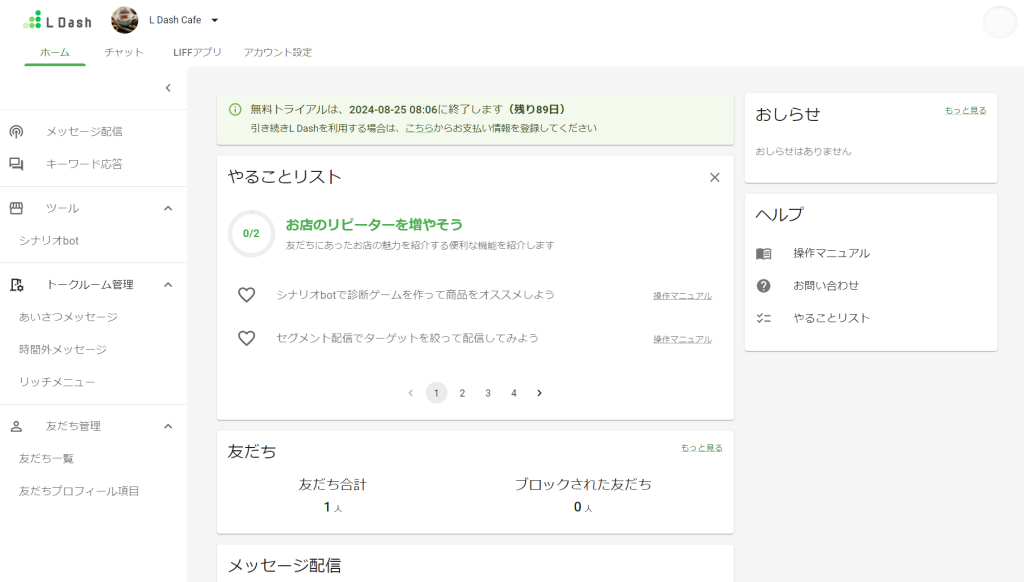This screenshot has height=582, width=1024.
Task: Collapse the 友だち管理 section
Action: 168,425
